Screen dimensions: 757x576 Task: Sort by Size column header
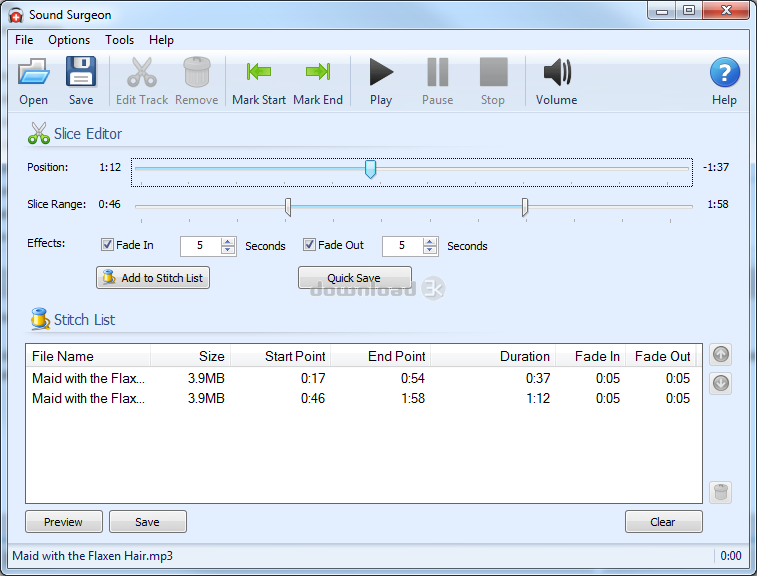click(190, 356)
